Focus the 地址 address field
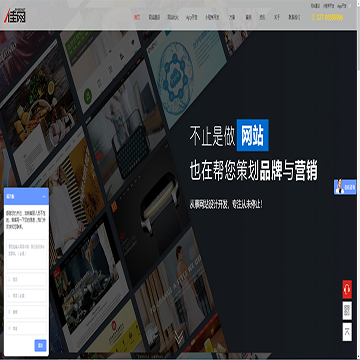The width and height of the screenshot is (360, 360). (26, 328)
